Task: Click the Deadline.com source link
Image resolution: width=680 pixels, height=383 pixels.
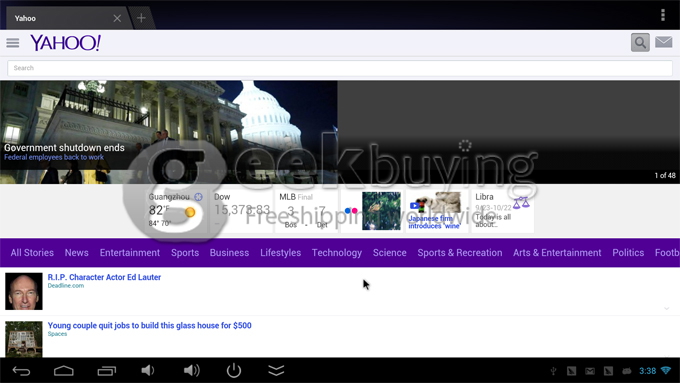Action: (x=65, y=286)
